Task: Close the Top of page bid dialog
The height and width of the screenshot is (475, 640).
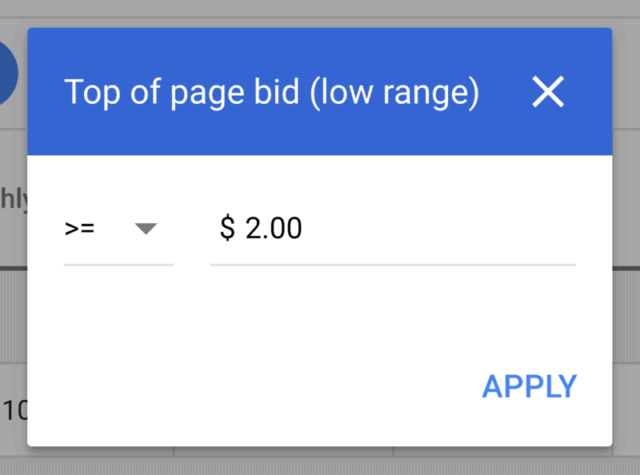Action: click(x=548, y=92)
